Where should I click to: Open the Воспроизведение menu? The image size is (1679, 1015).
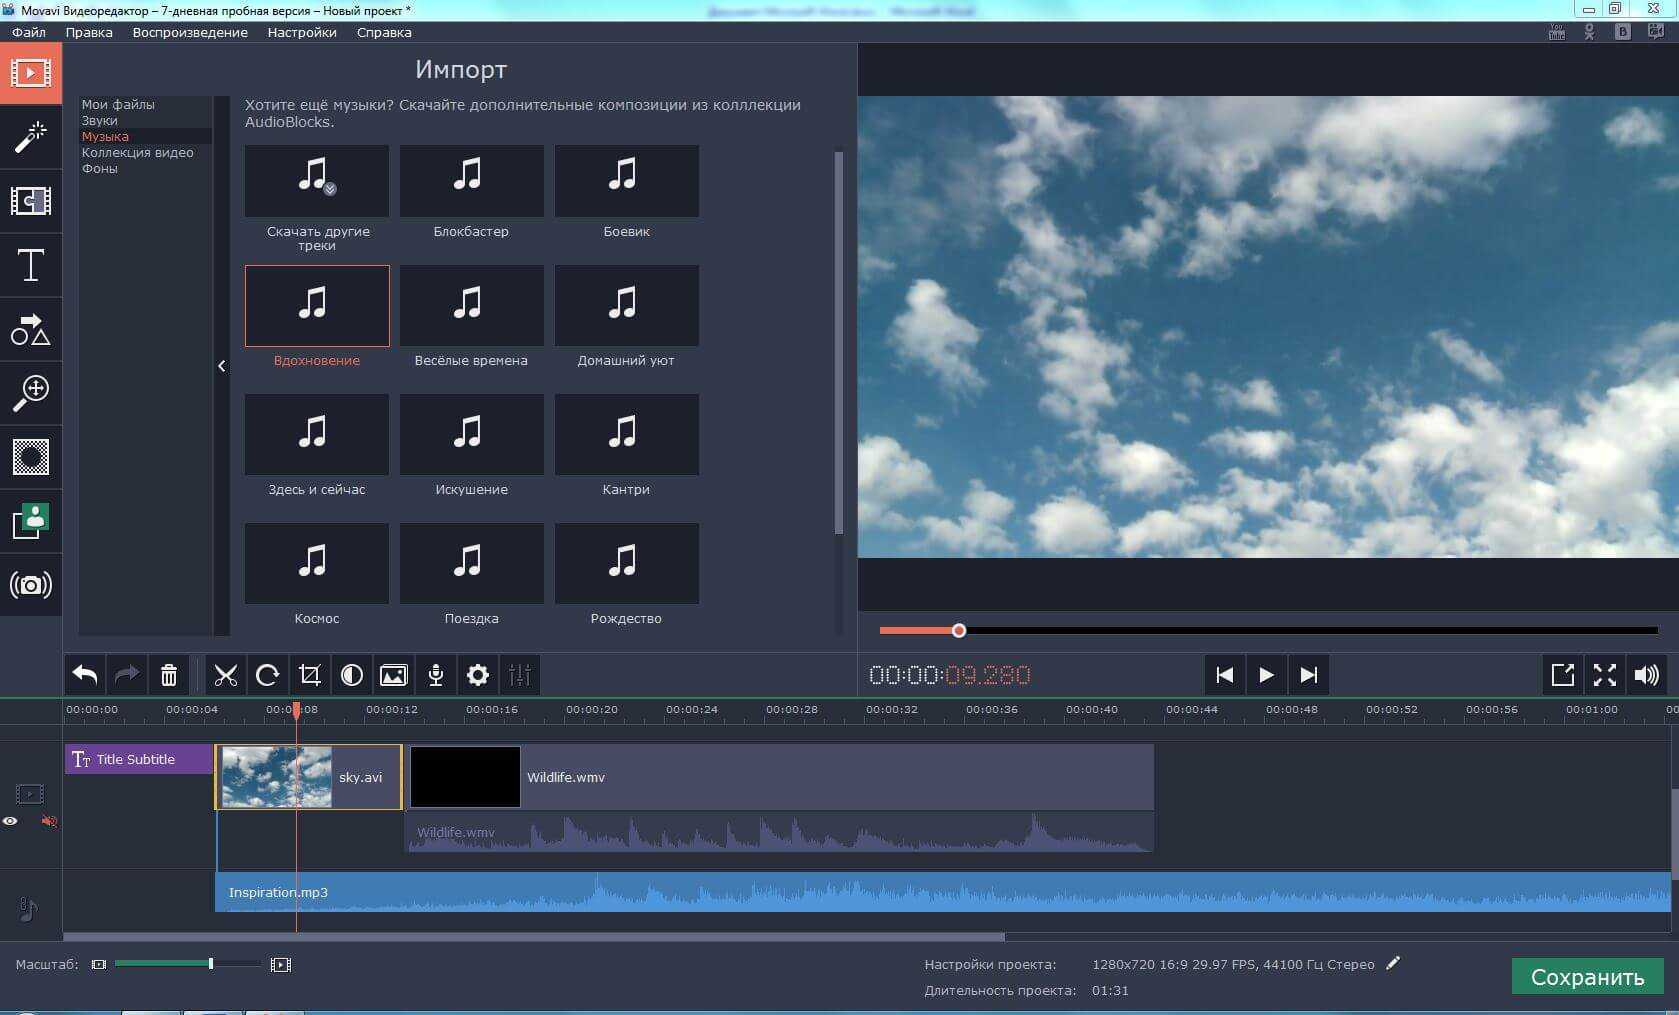pos(190,32)
